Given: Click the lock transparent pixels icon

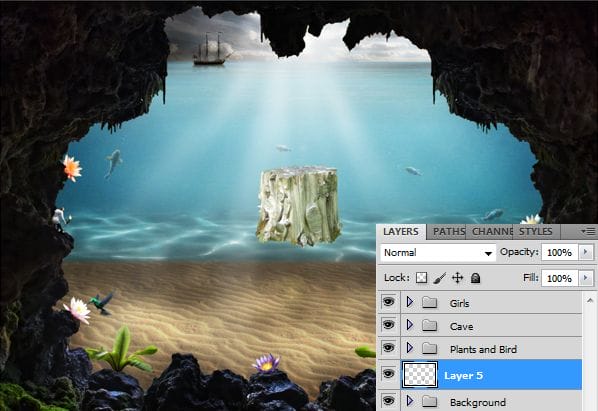Looking at the screenshot, I should click(421, 278).
